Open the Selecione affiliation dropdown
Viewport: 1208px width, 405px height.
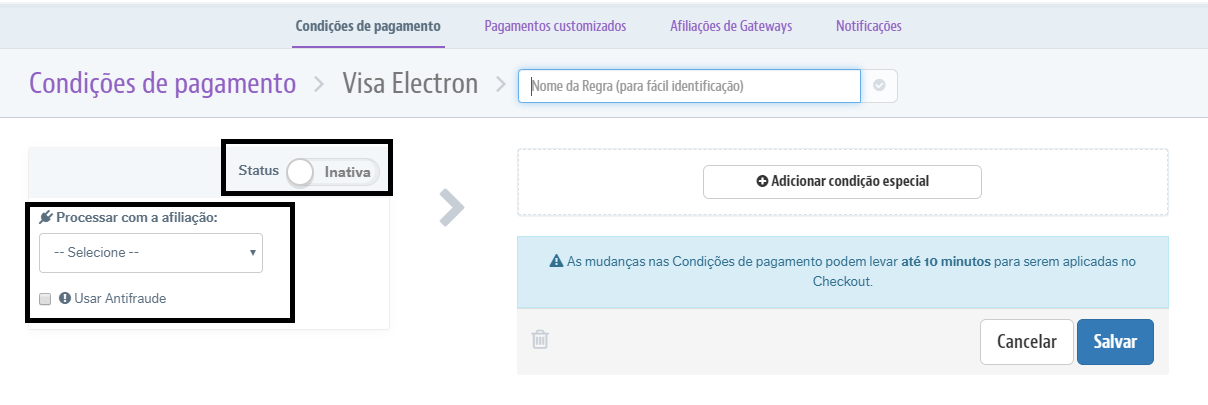(x=151, y=253)
